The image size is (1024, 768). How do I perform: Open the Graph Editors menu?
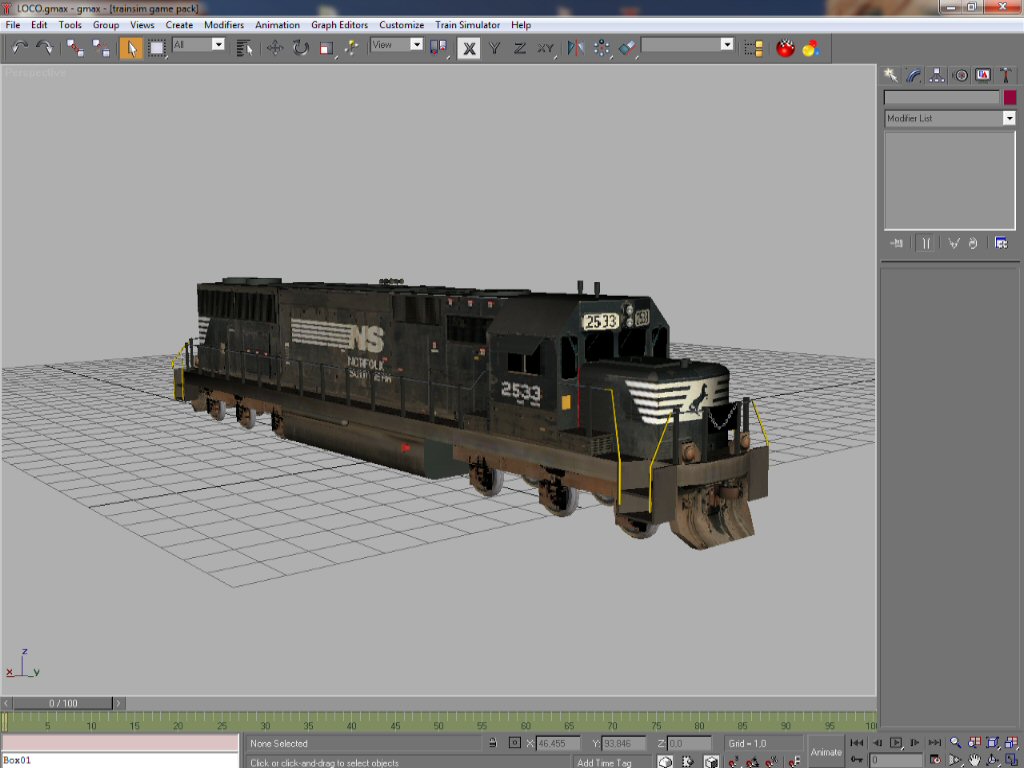[x=340, y=25]
